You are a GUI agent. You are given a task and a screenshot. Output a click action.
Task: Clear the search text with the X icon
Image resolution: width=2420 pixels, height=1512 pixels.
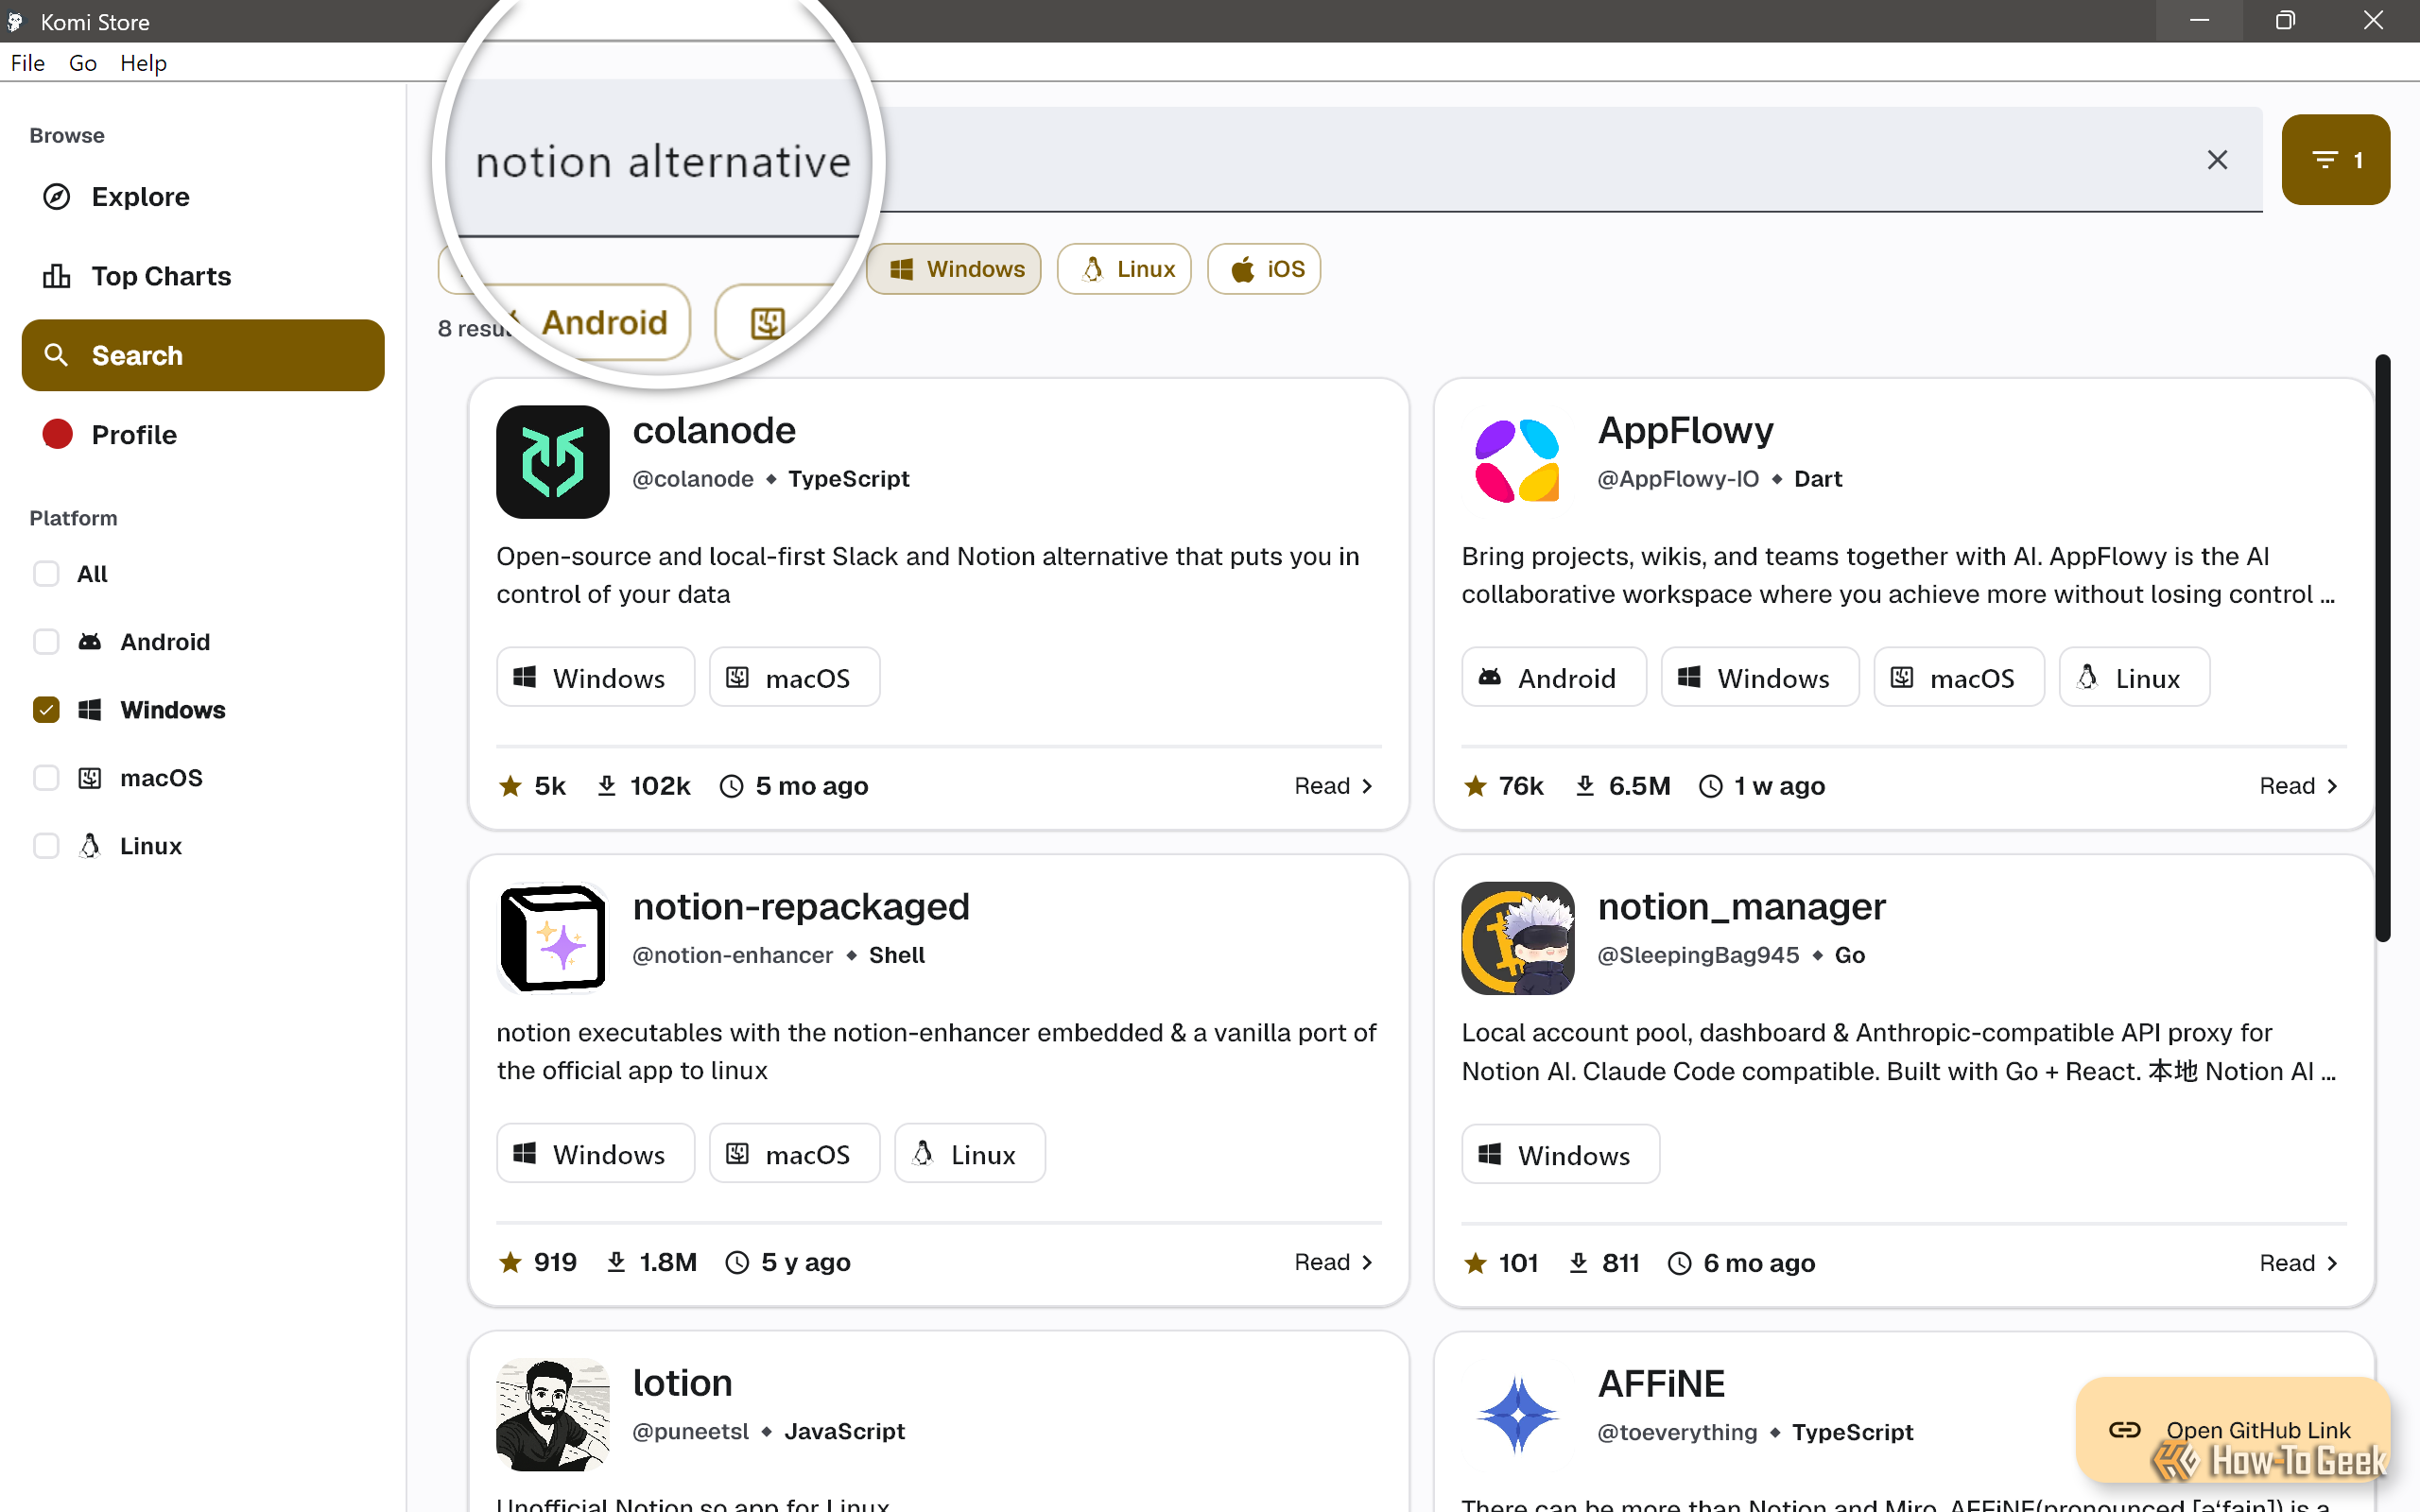pos(2217,160)
